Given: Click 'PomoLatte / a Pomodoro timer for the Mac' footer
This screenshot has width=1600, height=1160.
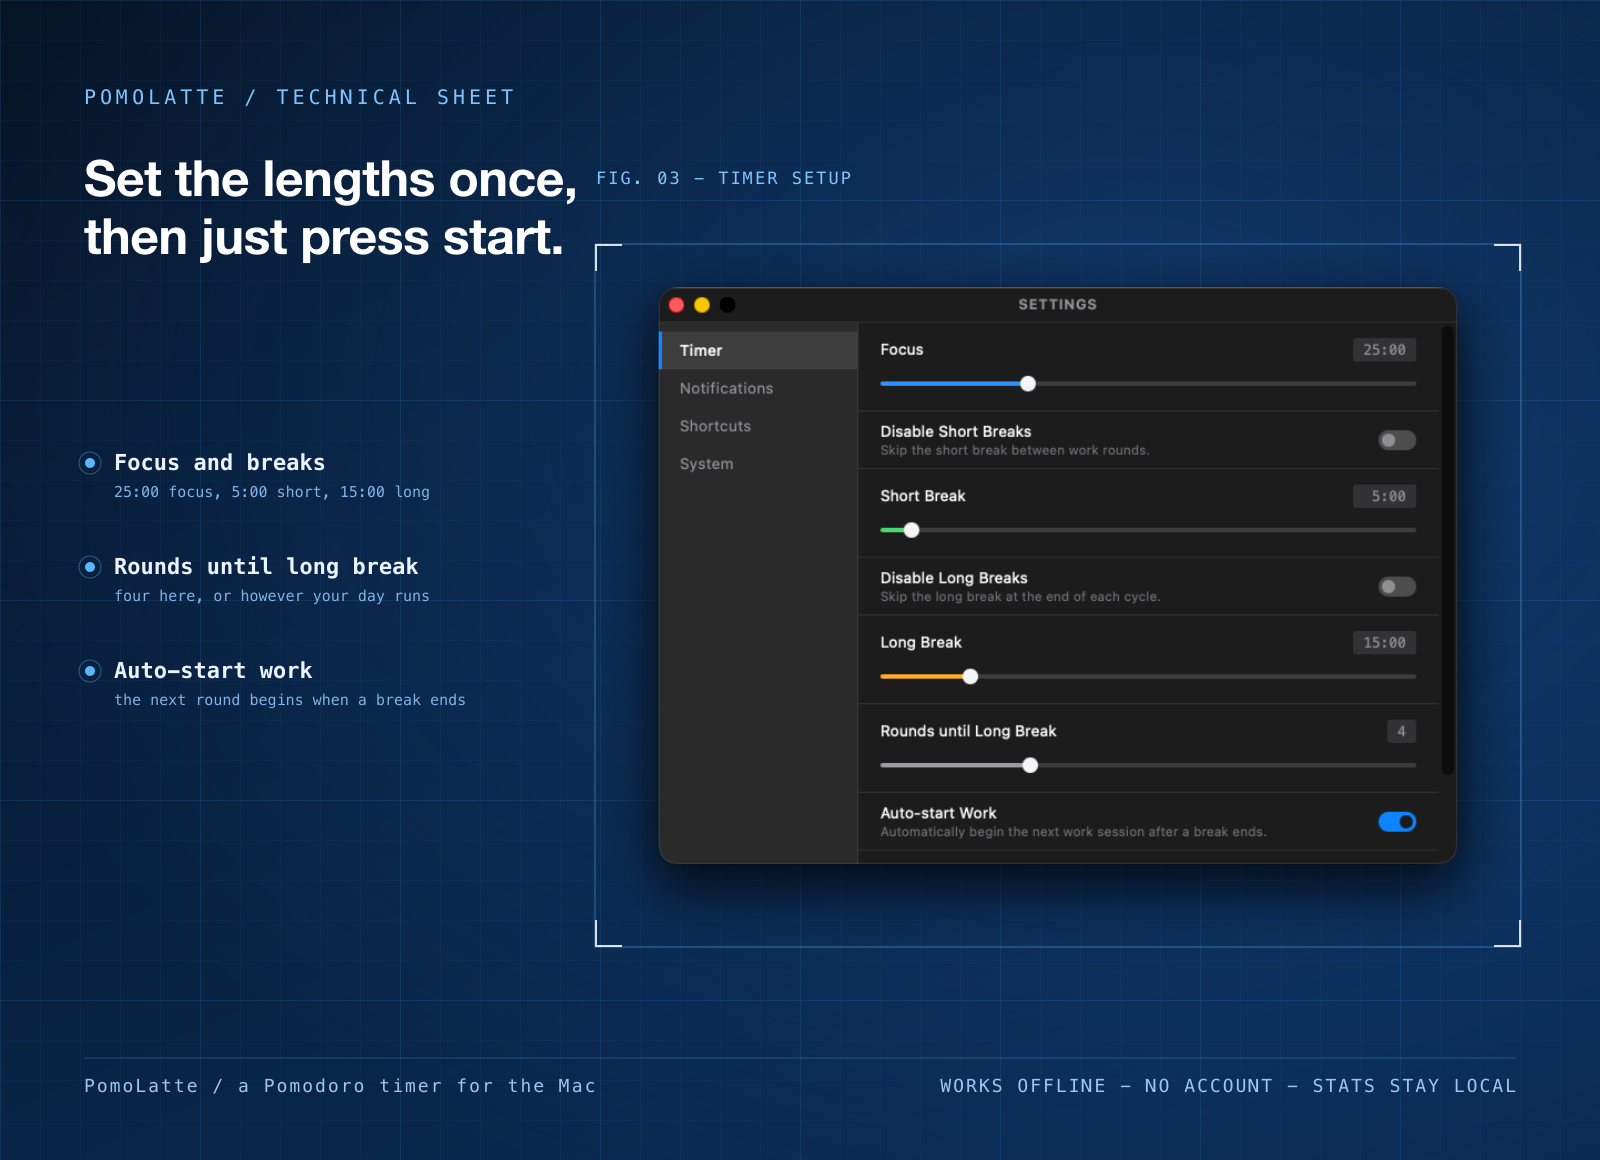Looking at the screenshot, I should 340,1086.
